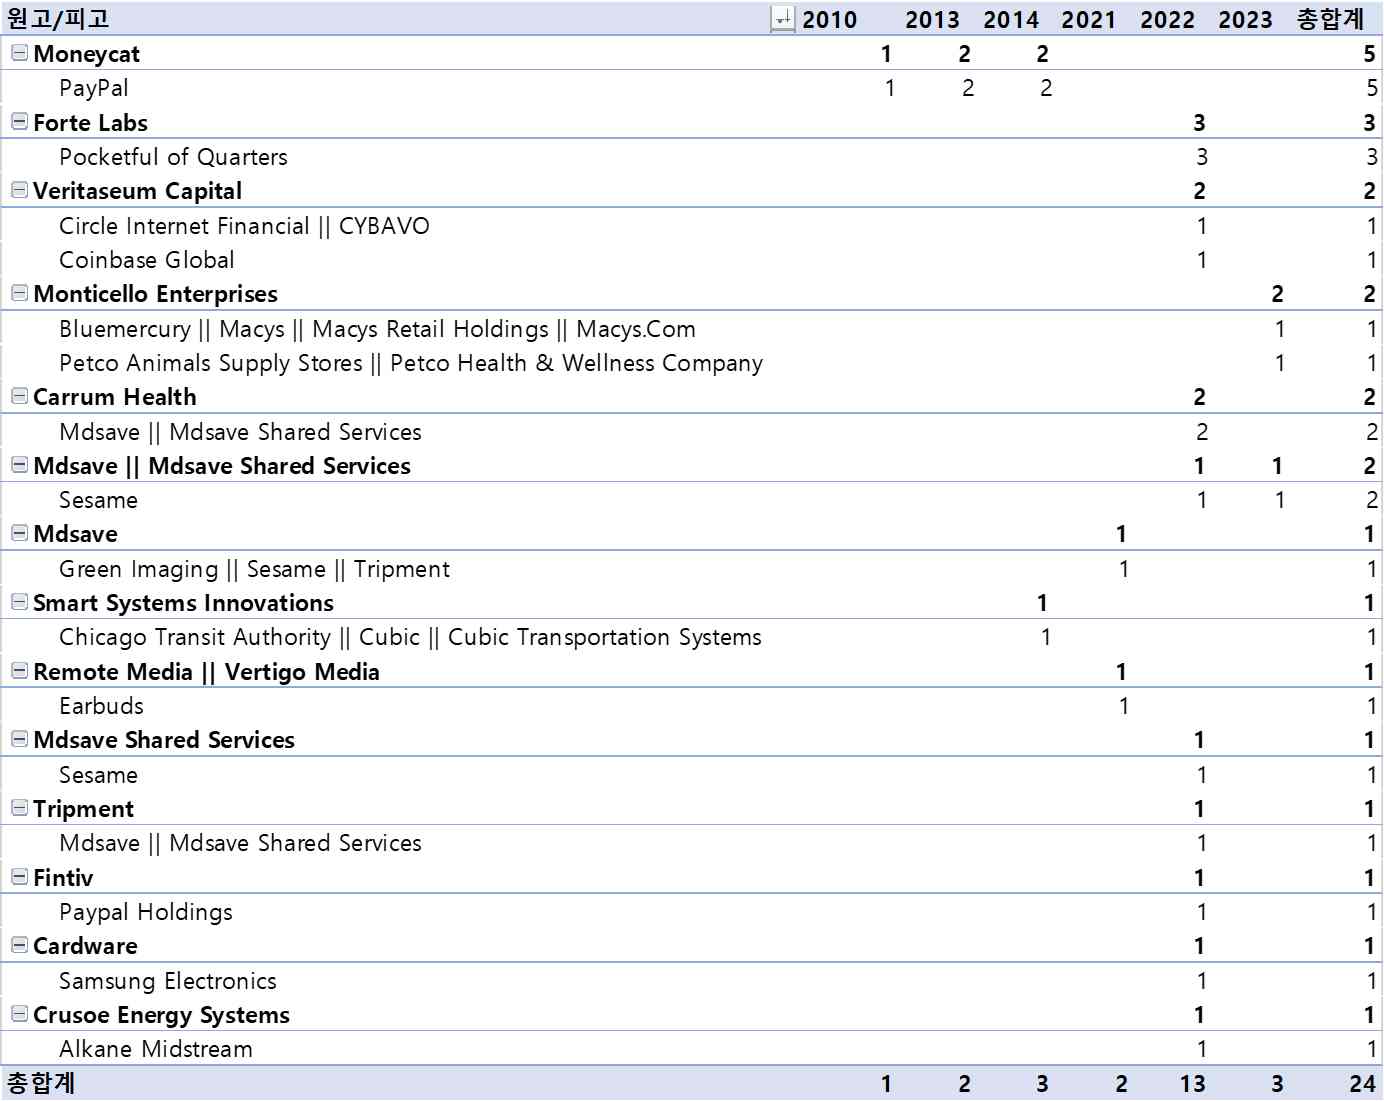This screenshot has height=1101, width=1384.
Task: Select the bottom 총합계 row label
Action: click(x=41, y=1083)
